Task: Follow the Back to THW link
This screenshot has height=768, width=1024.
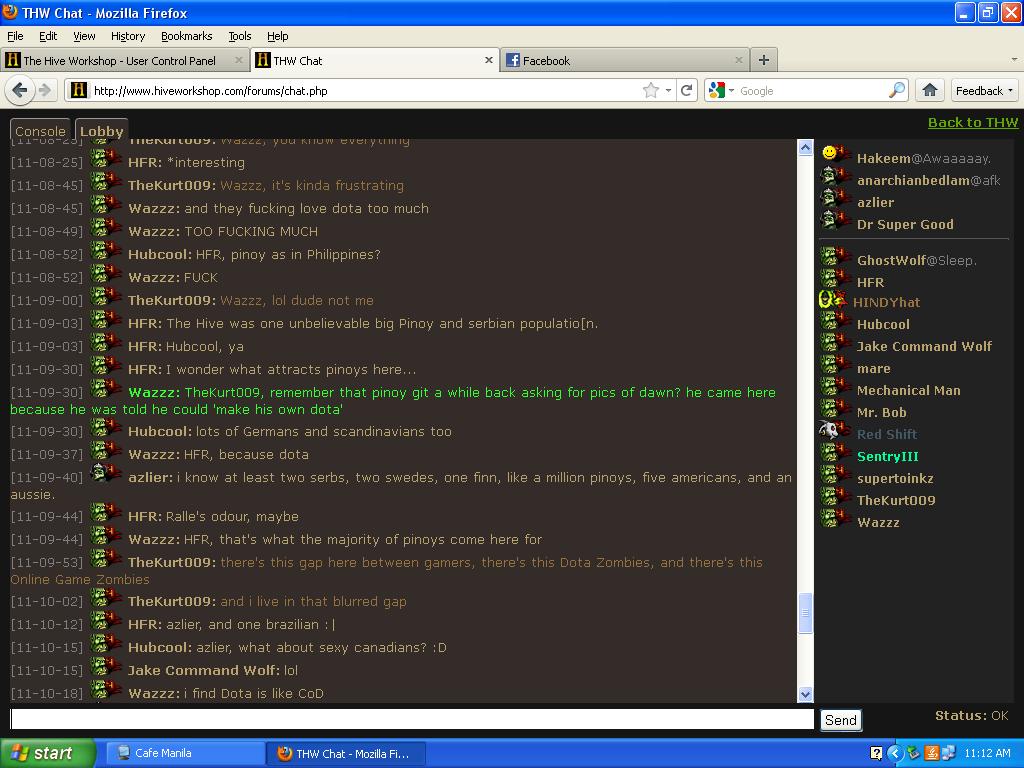Action: coord(972,122)
